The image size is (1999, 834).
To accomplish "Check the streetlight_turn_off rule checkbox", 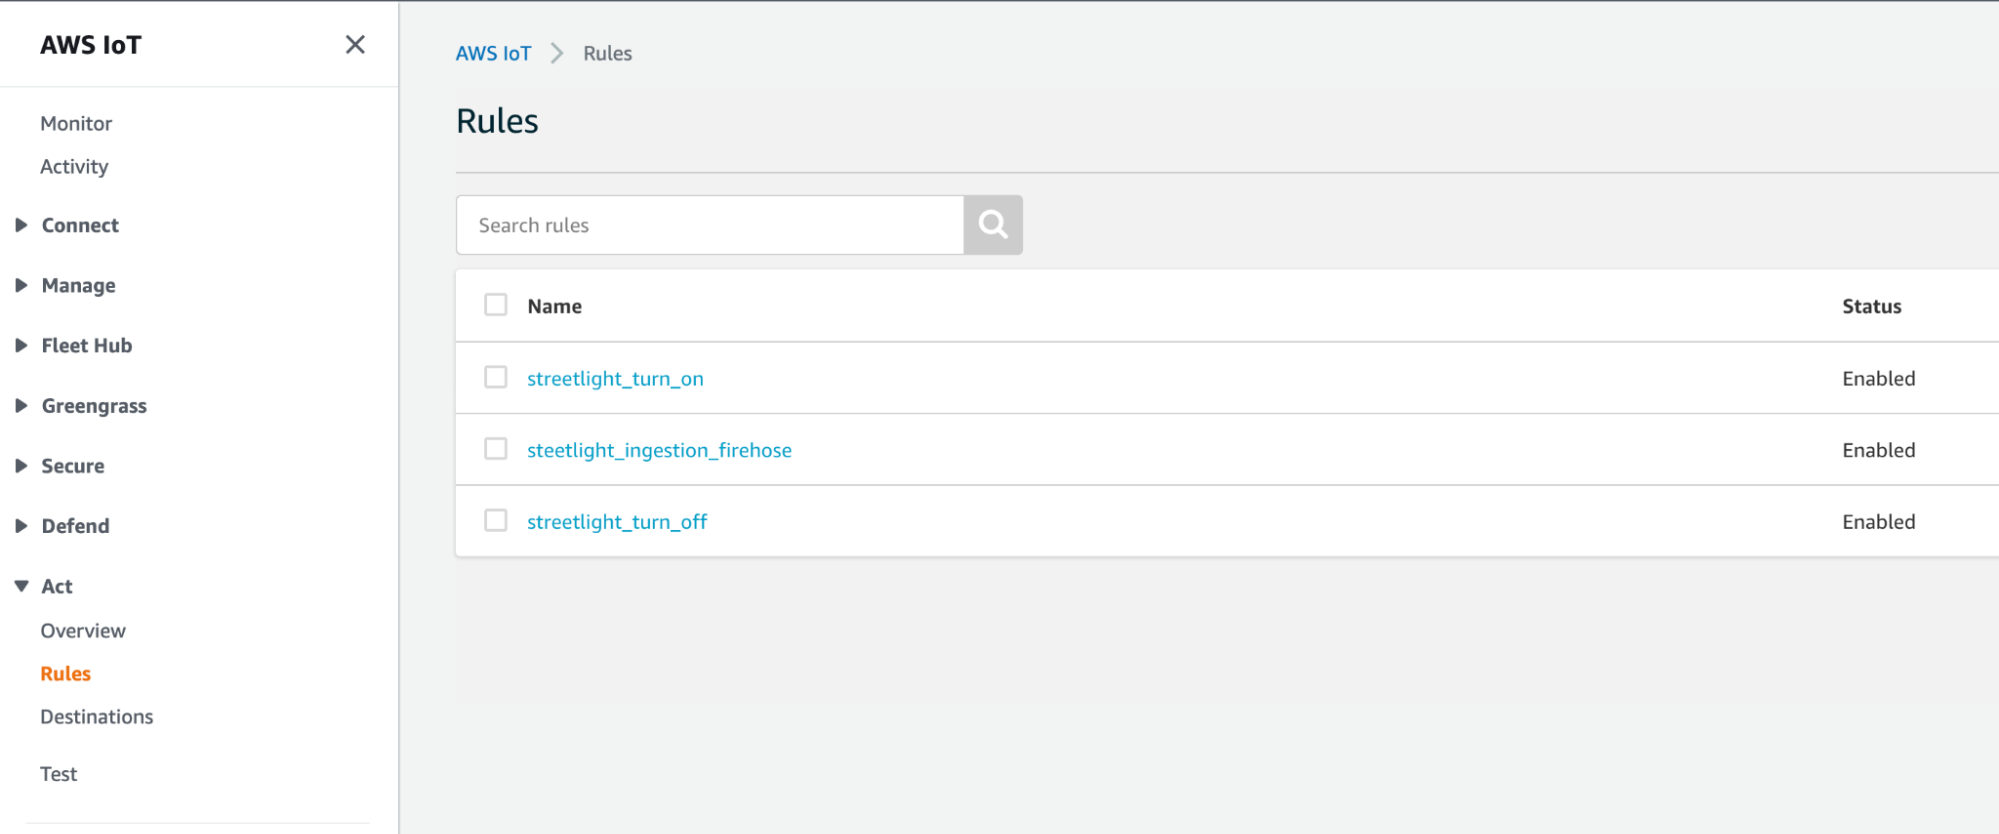I will 496,521.
